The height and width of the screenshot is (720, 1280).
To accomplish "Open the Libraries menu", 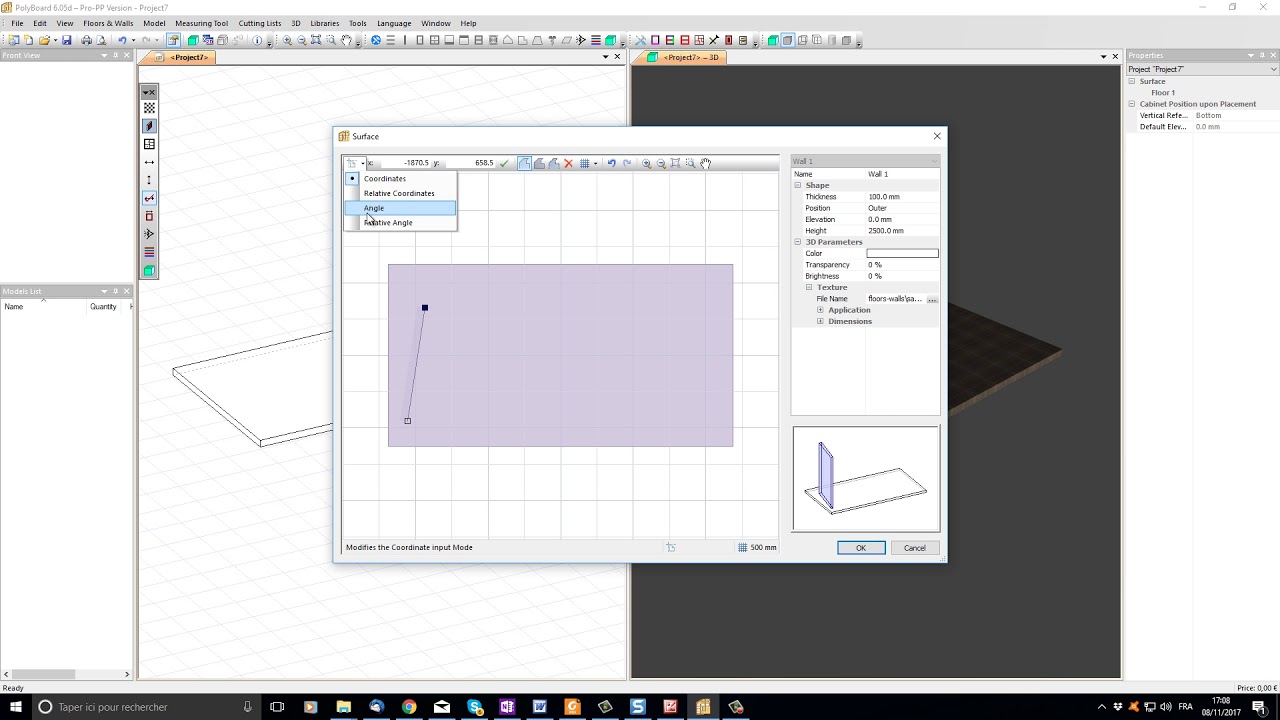I will tap(325, 23).
